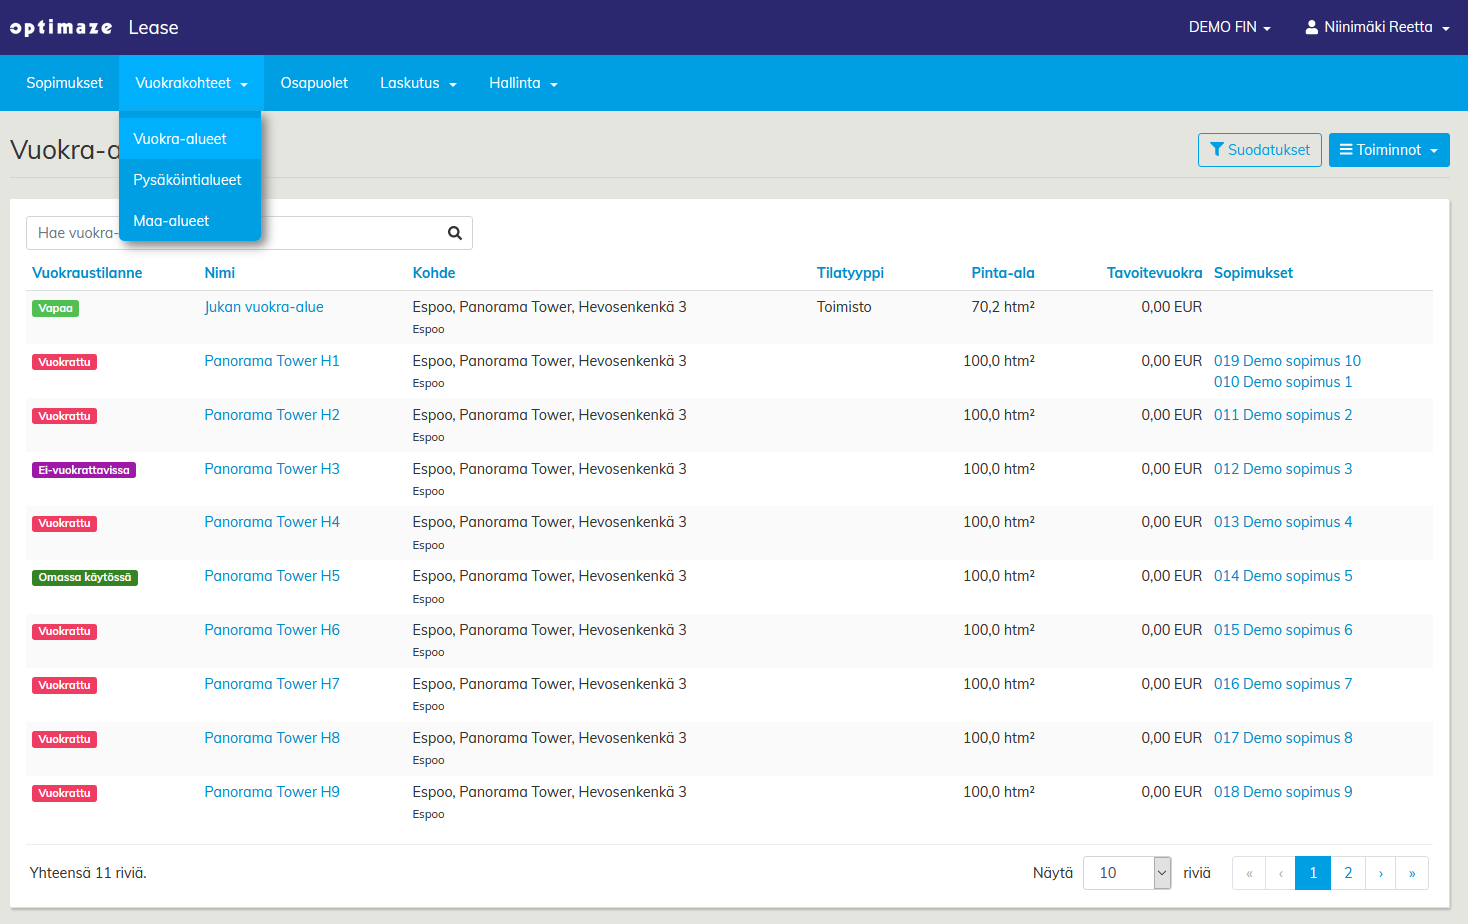
Task: Select Vuokra-alueet in dropdown menu
Action: pos(180,139)
